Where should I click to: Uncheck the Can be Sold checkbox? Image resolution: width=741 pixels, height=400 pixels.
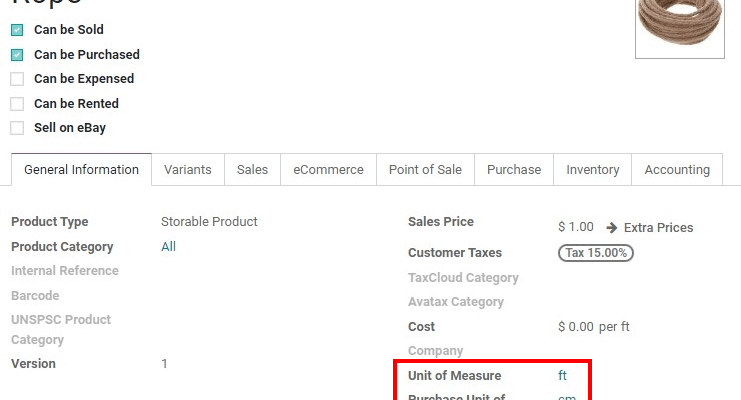click(17, 30)
